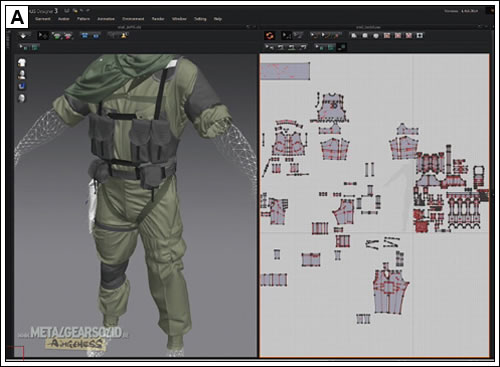500x367 pixels.
Task: Click the orange Sync icon in 2D toolbar
Action: point(269,35)
